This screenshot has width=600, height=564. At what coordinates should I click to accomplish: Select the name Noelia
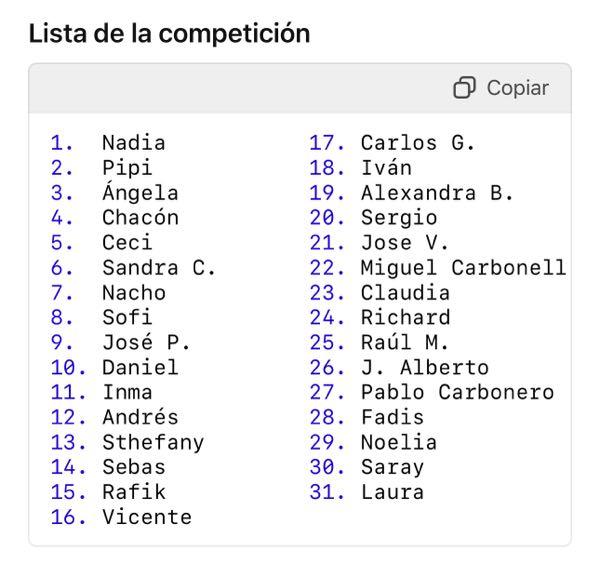[x=399, y=443]
